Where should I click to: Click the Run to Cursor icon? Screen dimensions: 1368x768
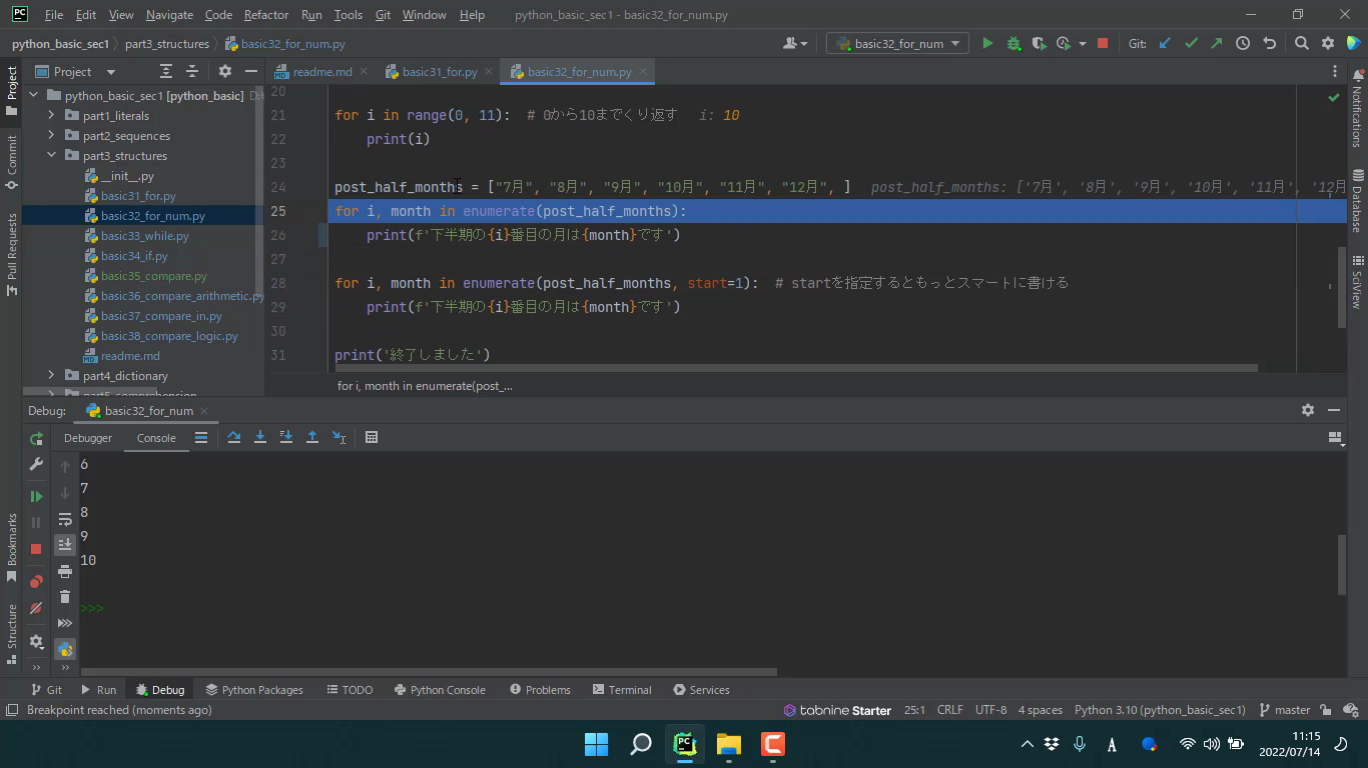pos(339,437)
